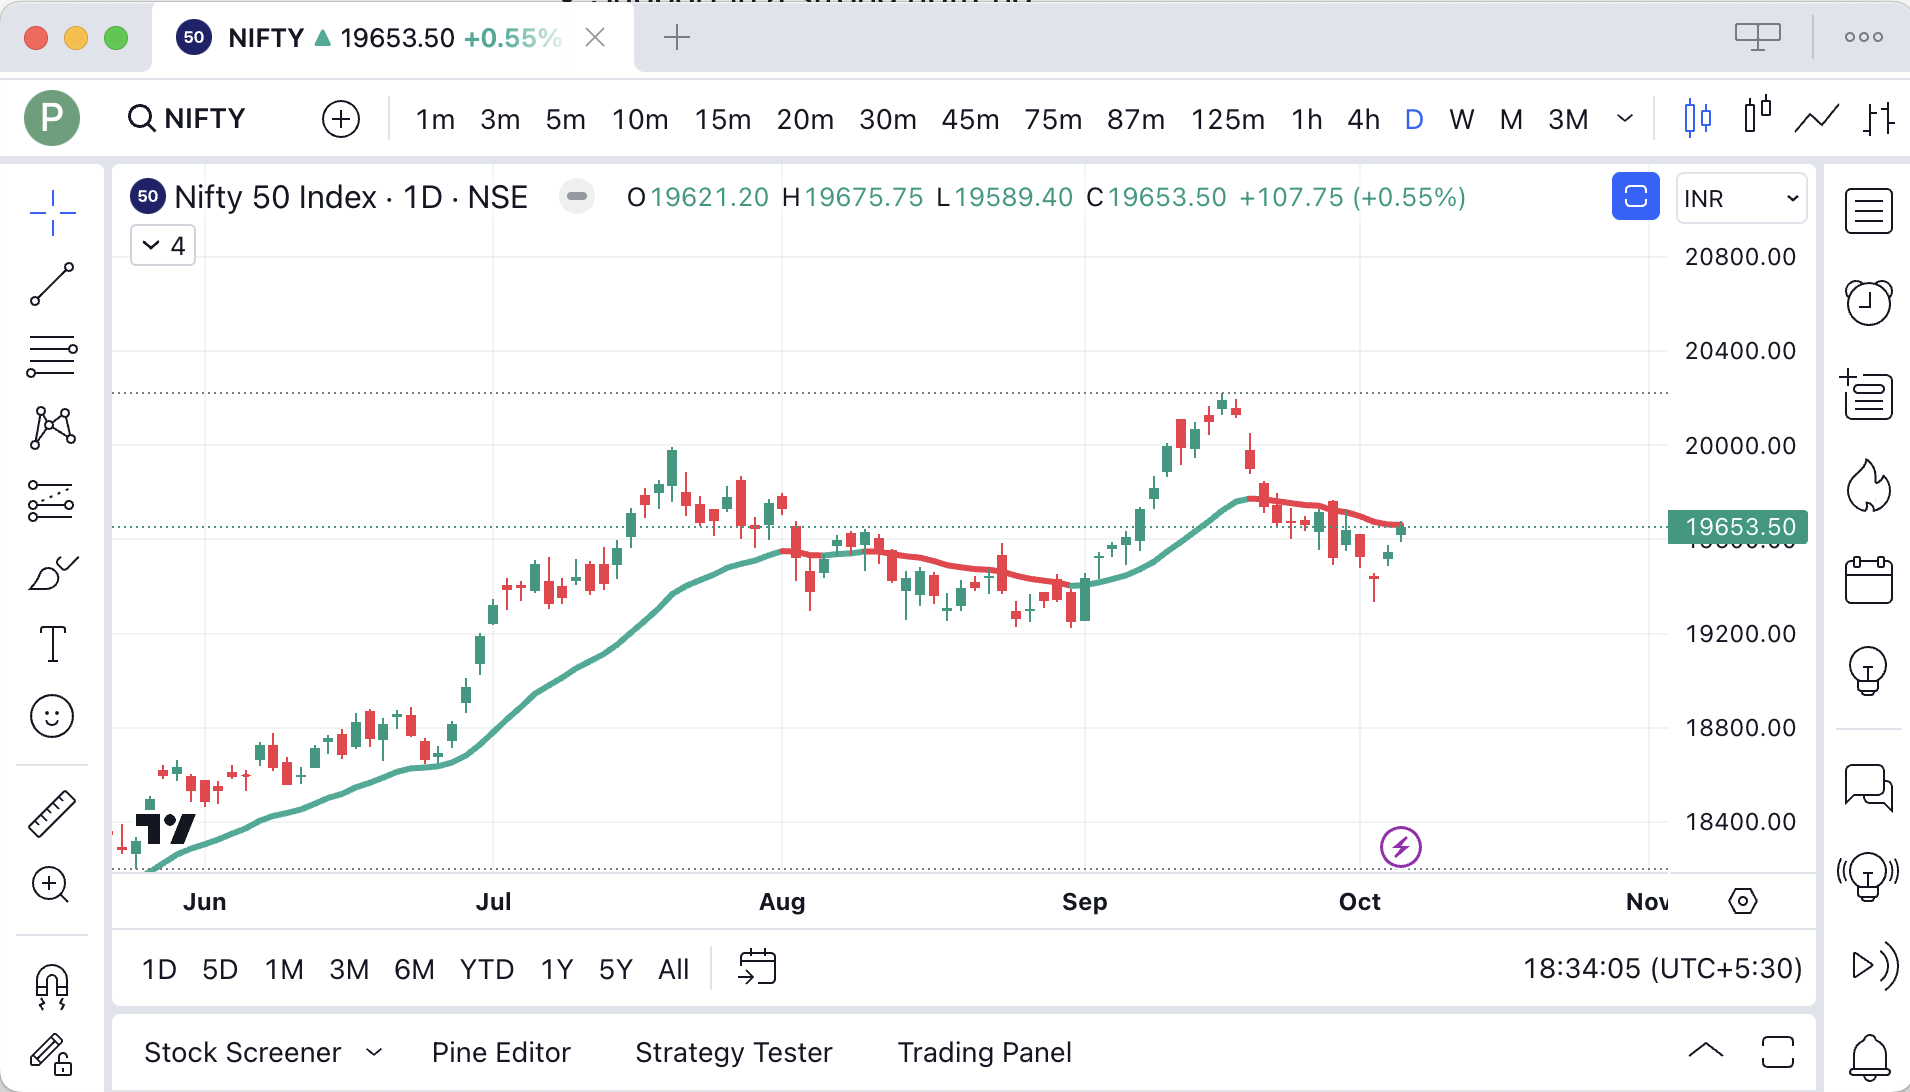
Task: Select the crosshair cursor tool
Action: coord(52,212)
